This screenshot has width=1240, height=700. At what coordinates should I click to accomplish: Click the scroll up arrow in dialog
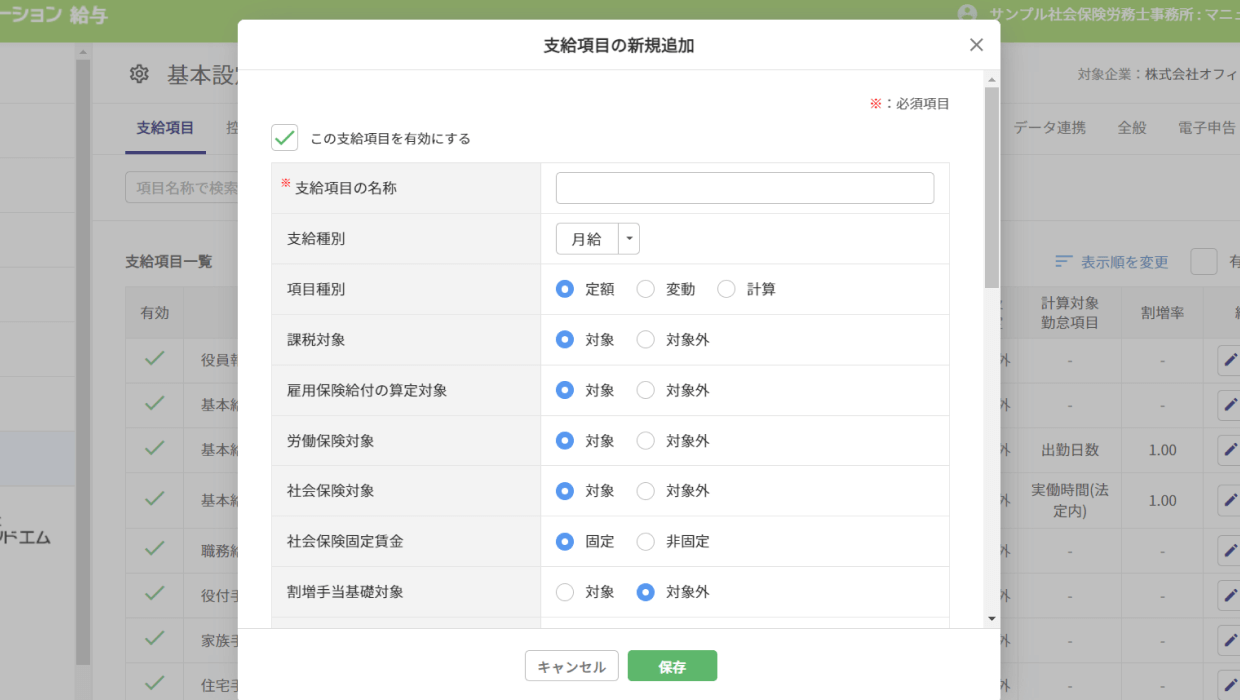tap(992, 79)
